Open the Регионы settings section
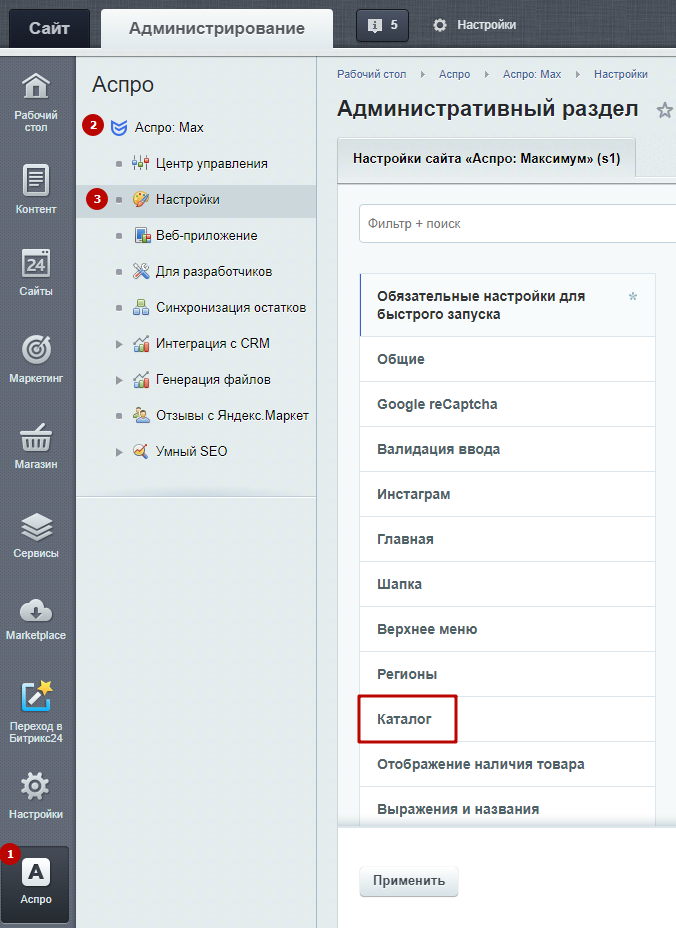 (x=507, y=674)
